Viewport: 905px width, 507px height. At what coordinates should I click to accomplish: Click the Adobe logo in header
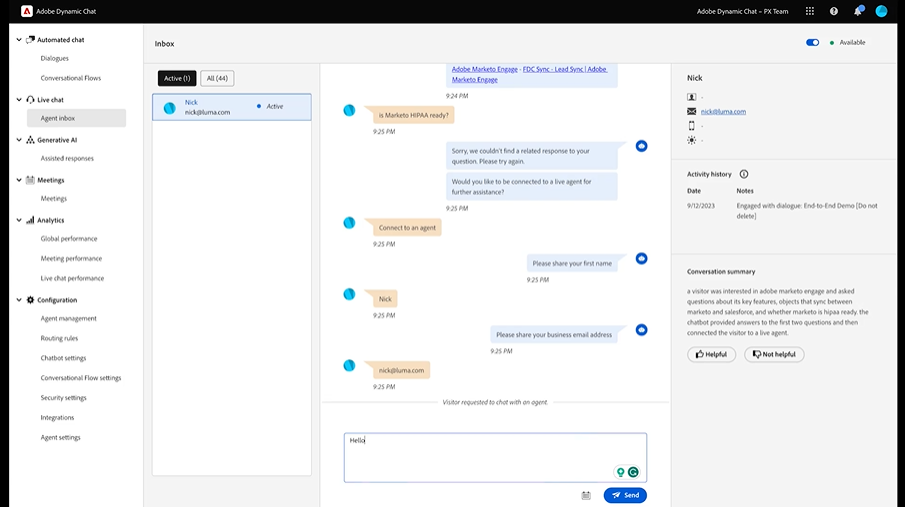pyautogui.click(x=27, y=11)
